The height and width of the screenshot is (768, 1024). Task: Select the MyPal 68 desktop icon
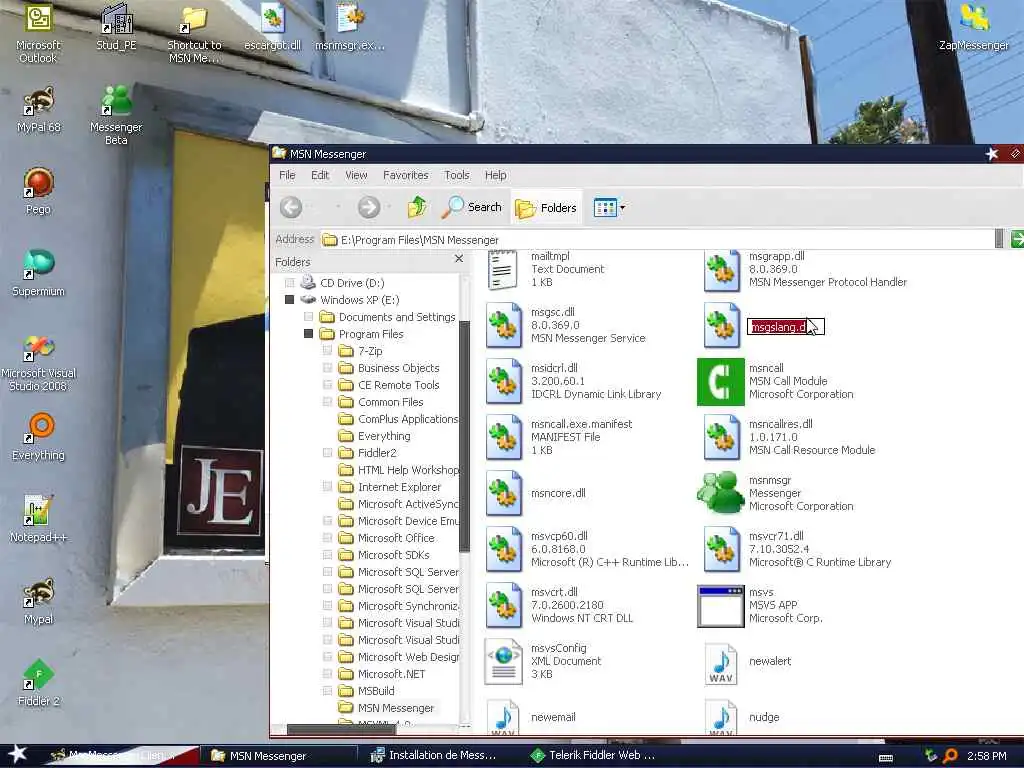39,110
